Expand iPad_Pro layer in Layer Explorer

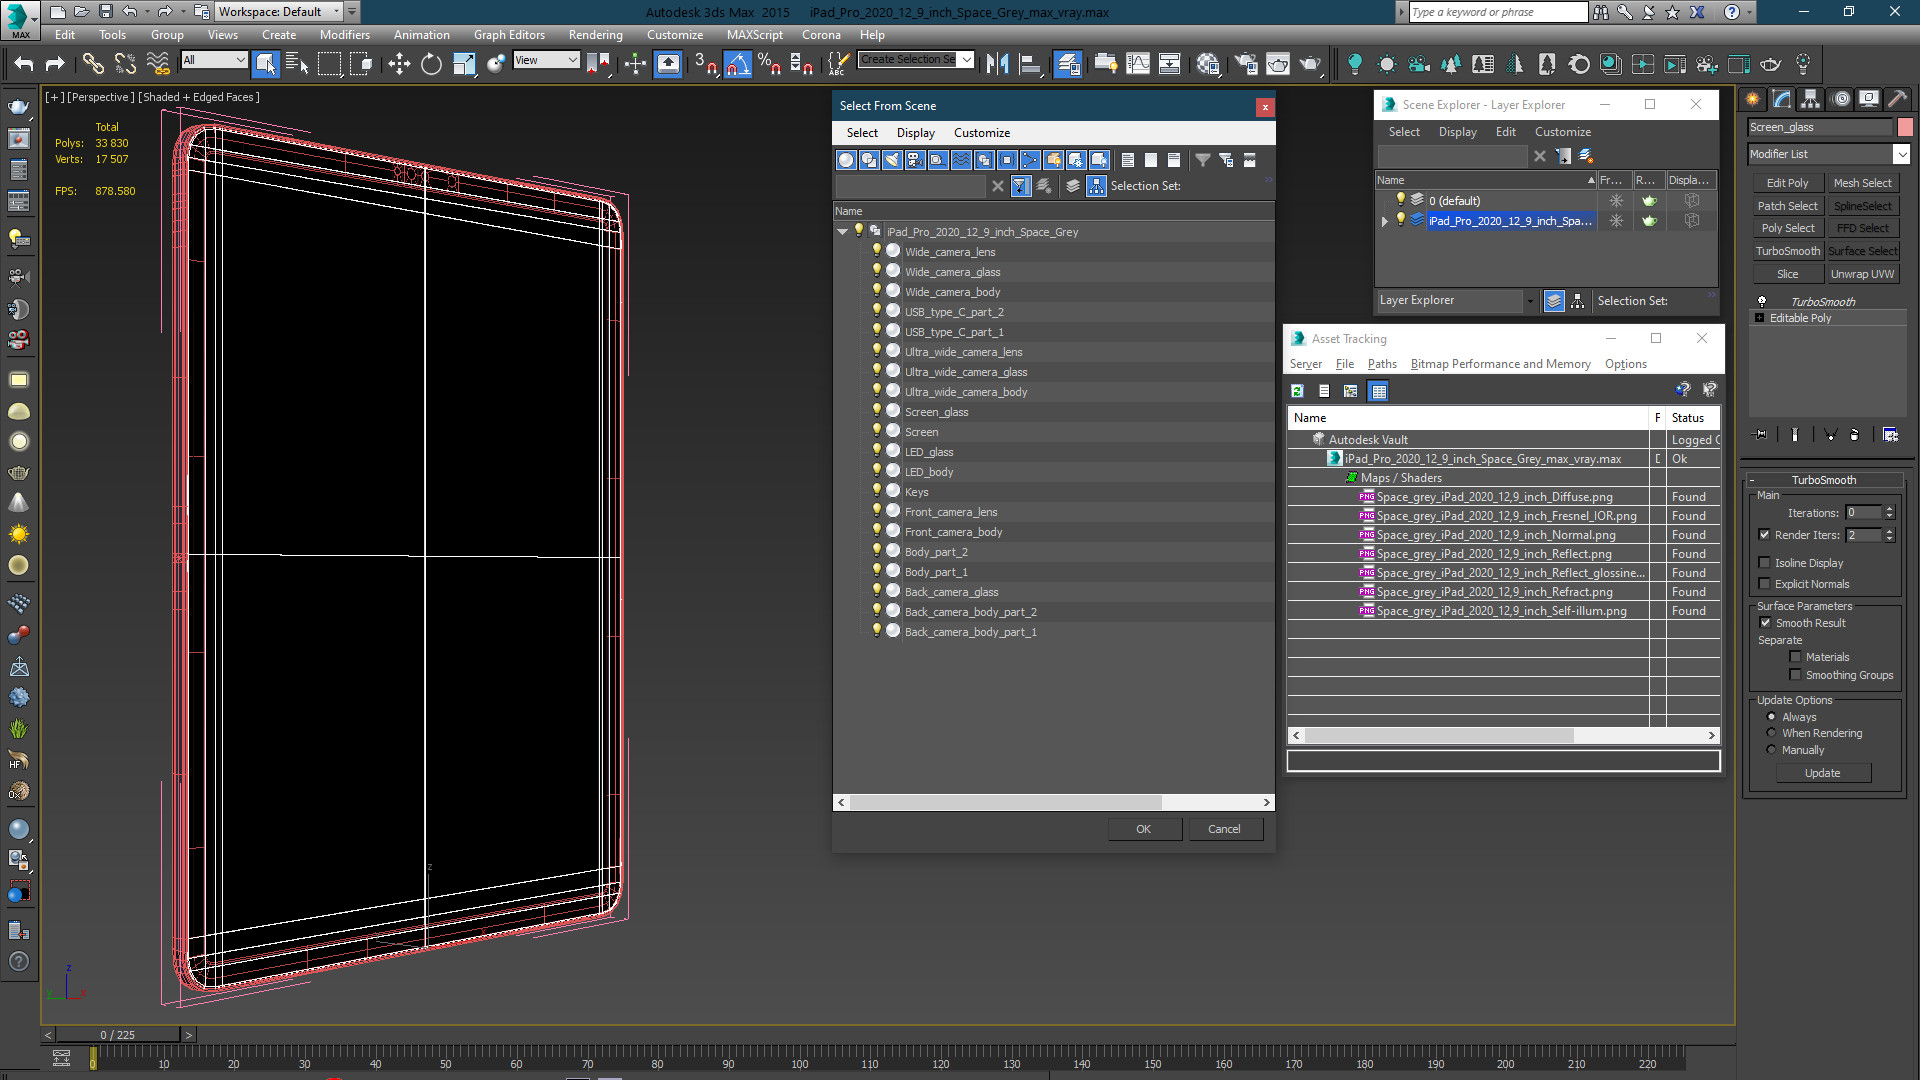1385,221
